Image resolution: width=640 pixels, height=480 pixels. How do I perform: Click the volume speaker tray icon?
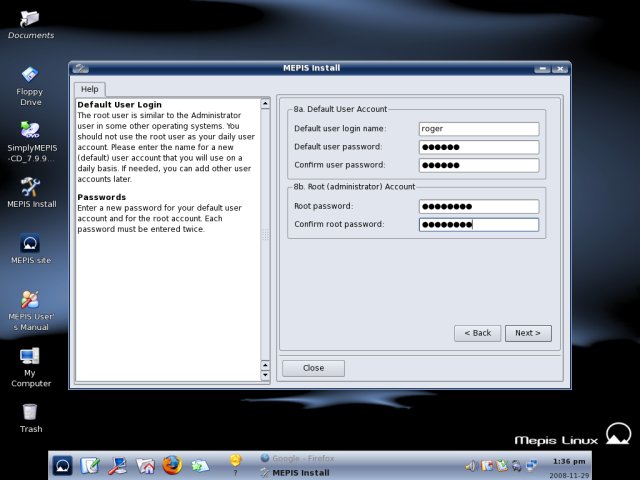pos(471,465)
